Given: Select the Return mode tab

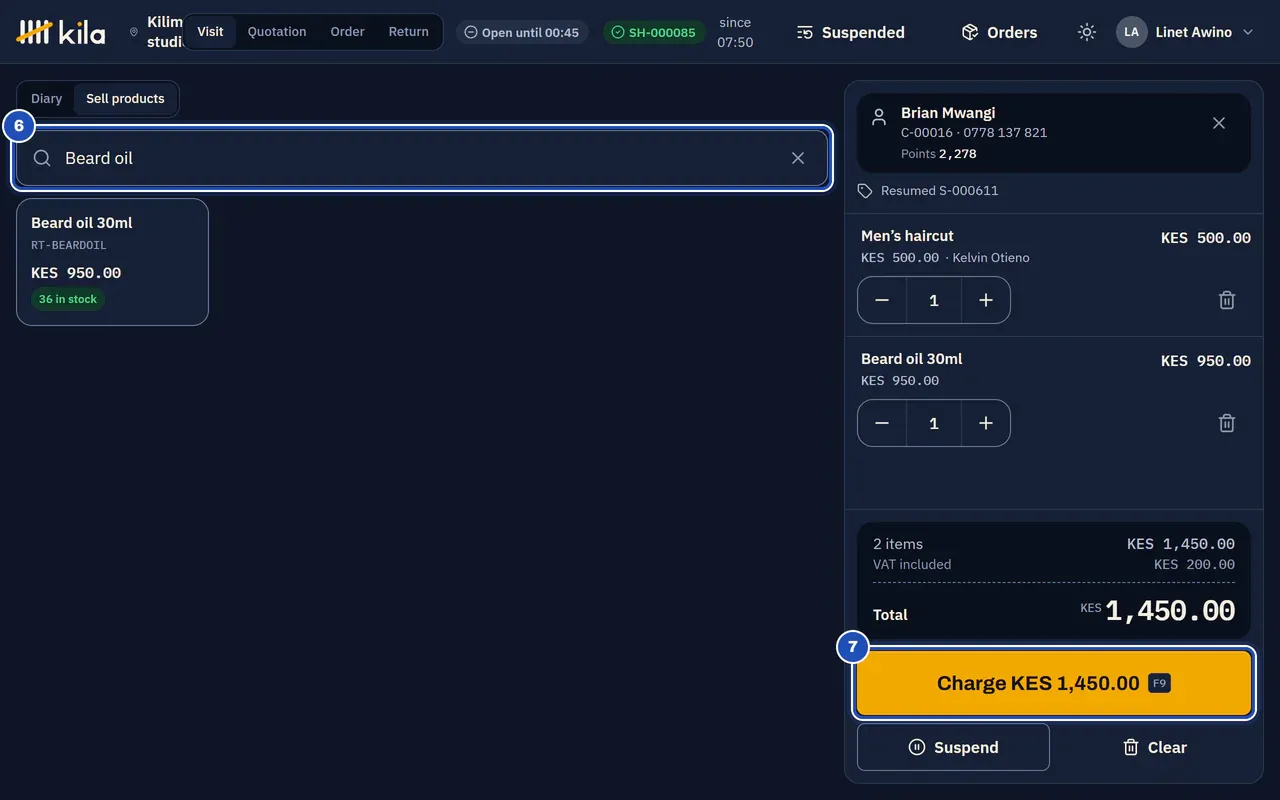Looking at the screenshot, I should point(408,32).
